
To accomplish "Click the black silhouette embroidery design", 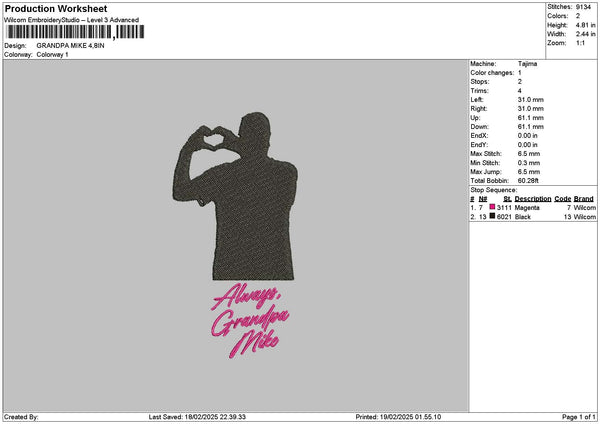I will 235,196.
